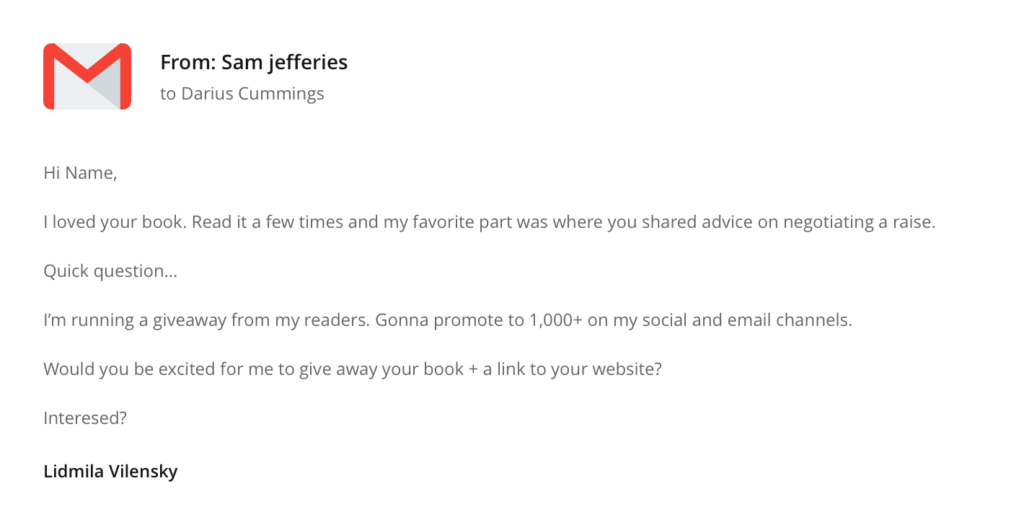Screen dimensions: 1024x512
Task: Click the 'Quick question...' line
Action: [110, 271]
